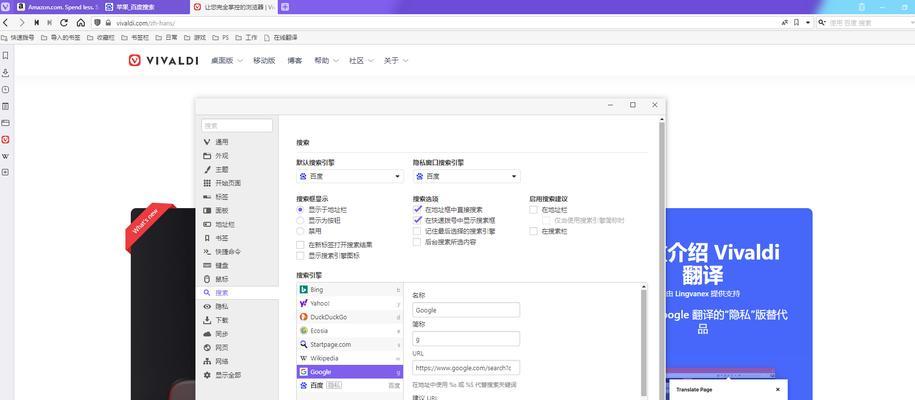Click the magnifier icon in search field
915x400 pixels.
(822, 23)
